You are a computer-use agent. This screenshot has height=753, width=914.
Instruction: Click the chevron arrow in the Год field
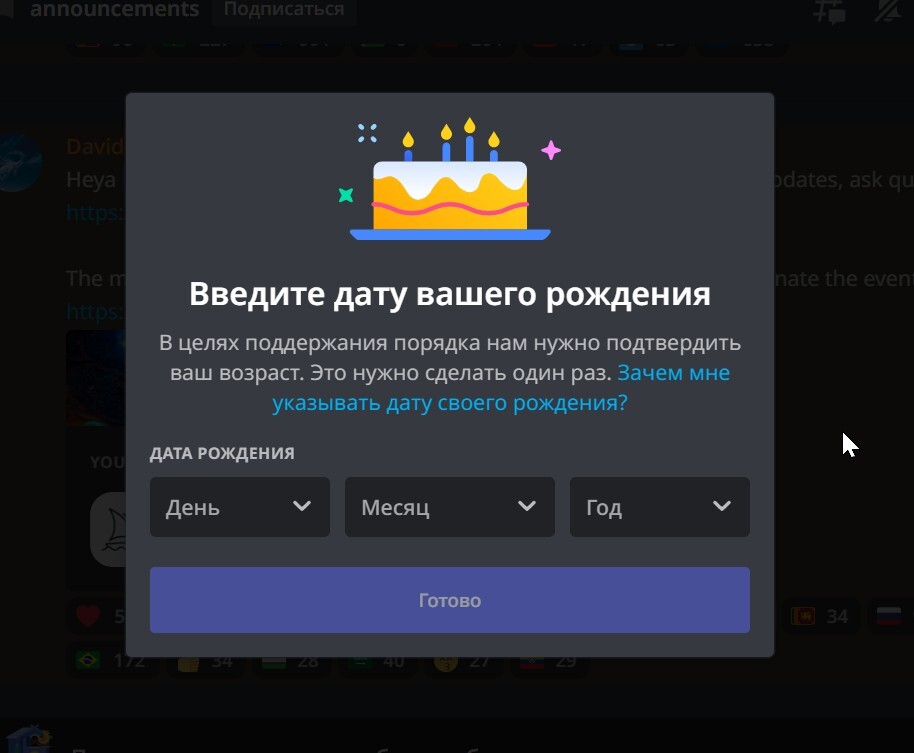[x=722, y=506]
